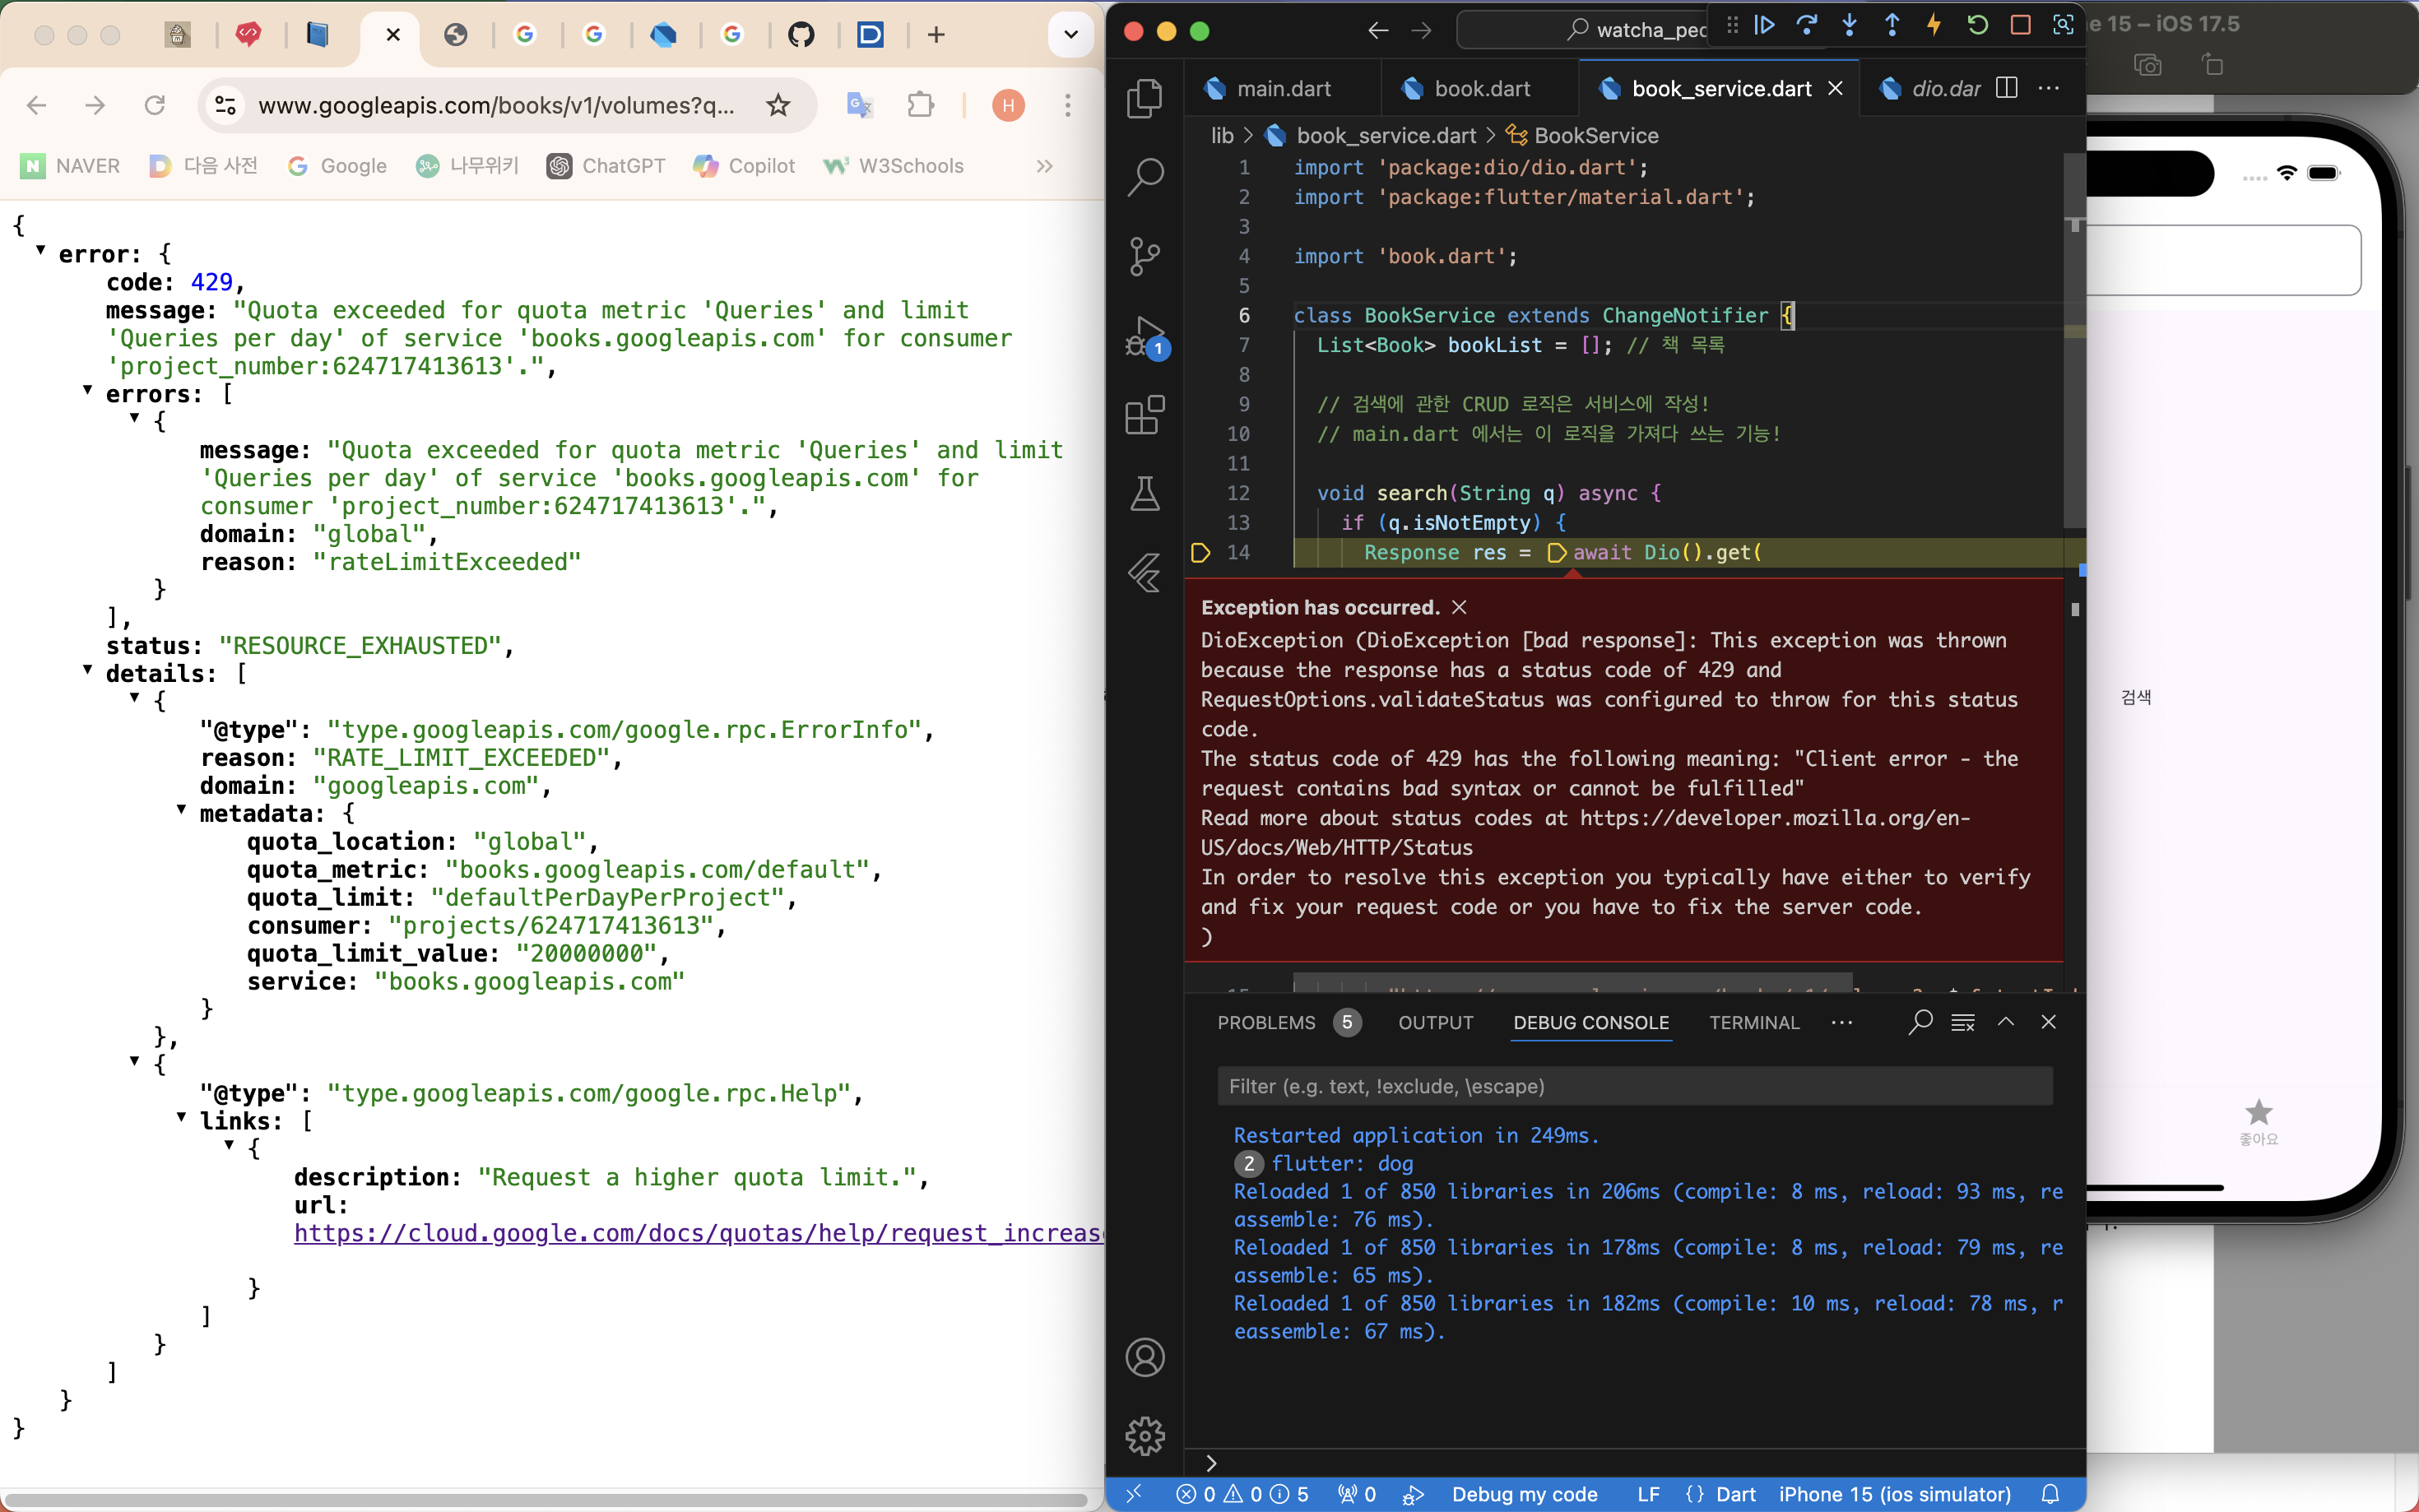The height and width of the screenshot is (1512, 2419).
Task: Maximize the bottom panel
Action: pyautogui.click(x=2005, y=1022)
